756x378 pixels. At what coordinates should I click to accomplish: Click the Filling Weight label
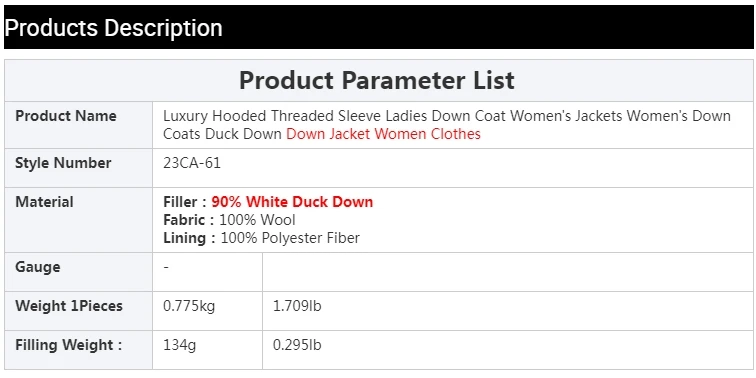(68, 345)
